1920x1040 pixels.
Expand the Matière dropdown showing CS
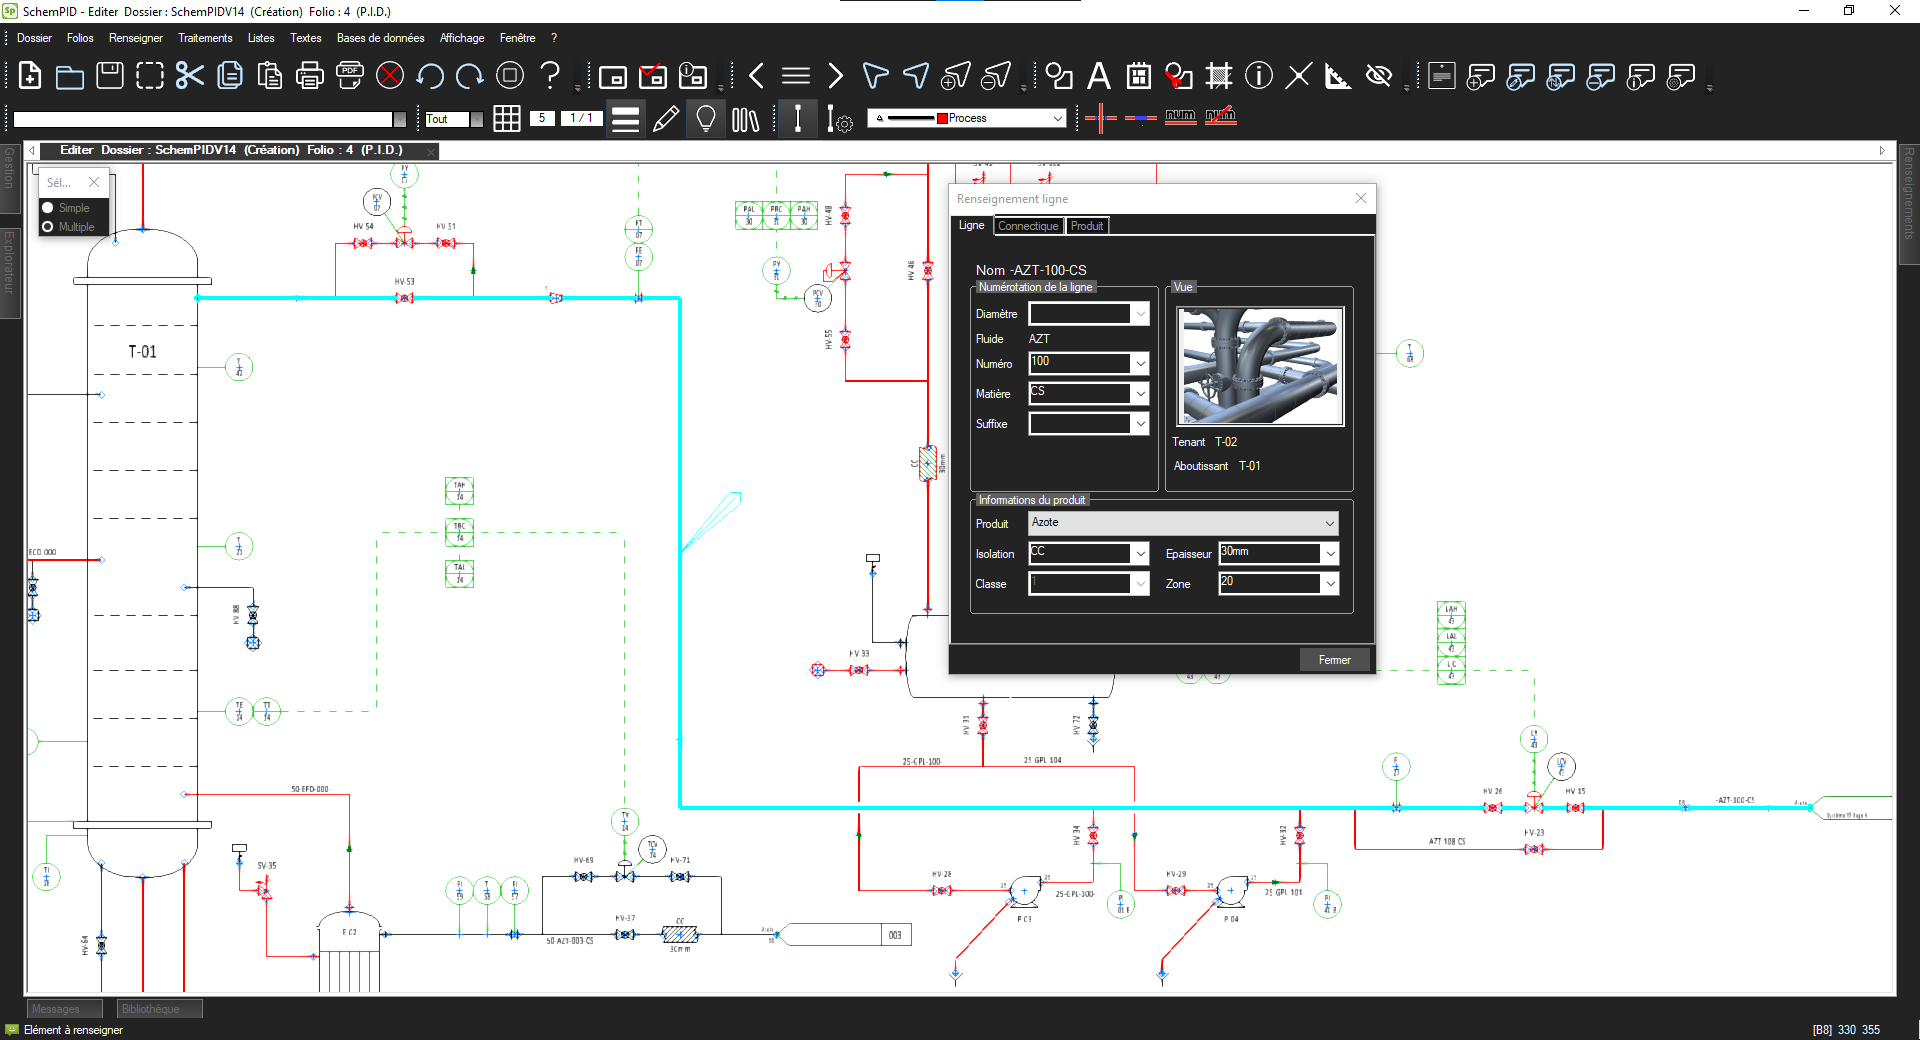pos(1140,394)
